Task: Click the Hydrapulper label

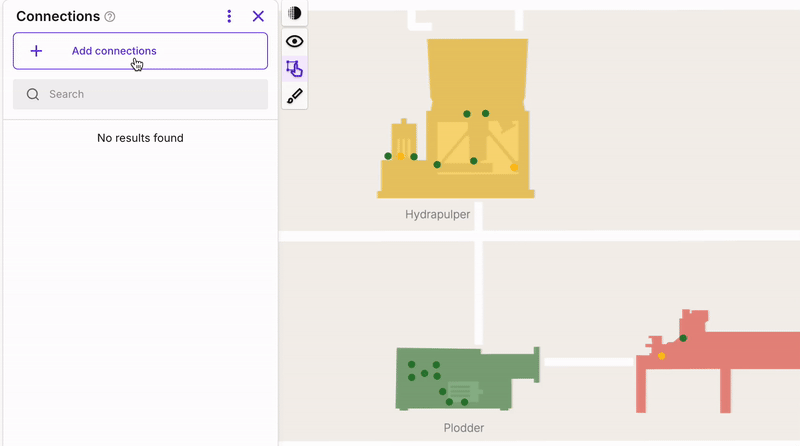Action: (x=438, y=214)
